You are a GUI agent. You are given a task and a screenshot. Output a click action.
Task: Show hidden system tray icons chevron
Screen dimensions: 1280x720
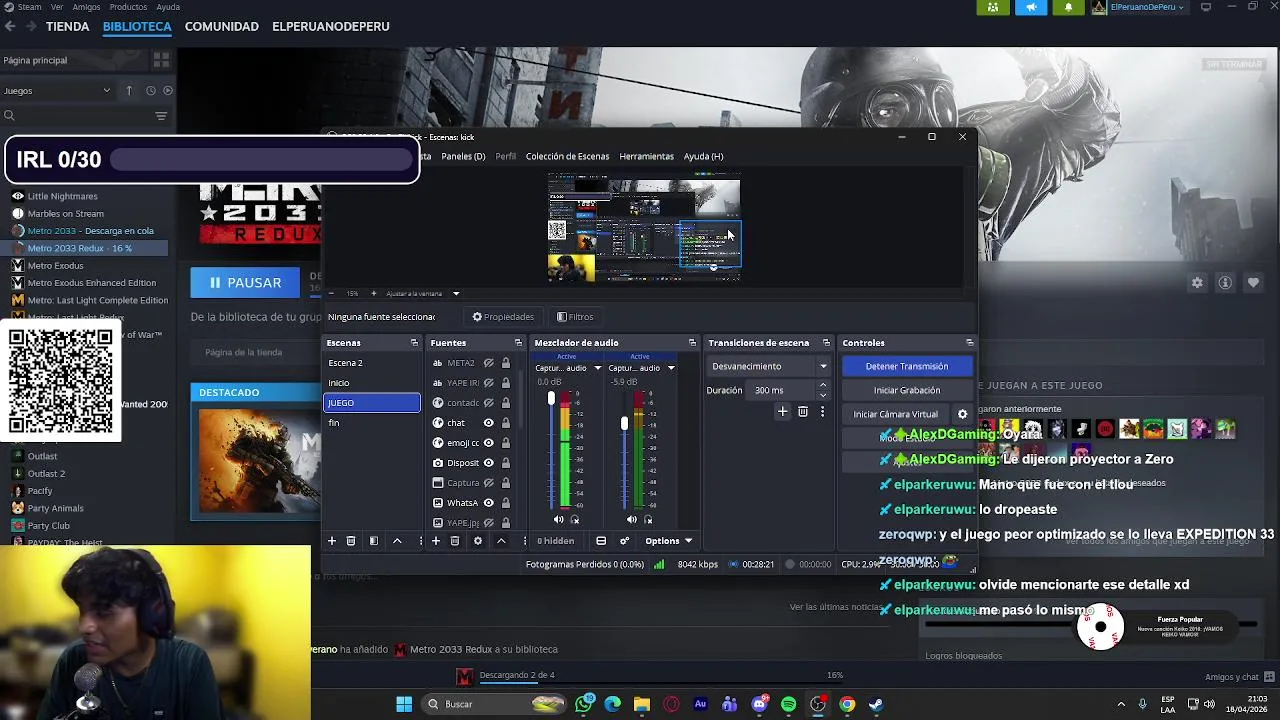tap(1120, 704)
